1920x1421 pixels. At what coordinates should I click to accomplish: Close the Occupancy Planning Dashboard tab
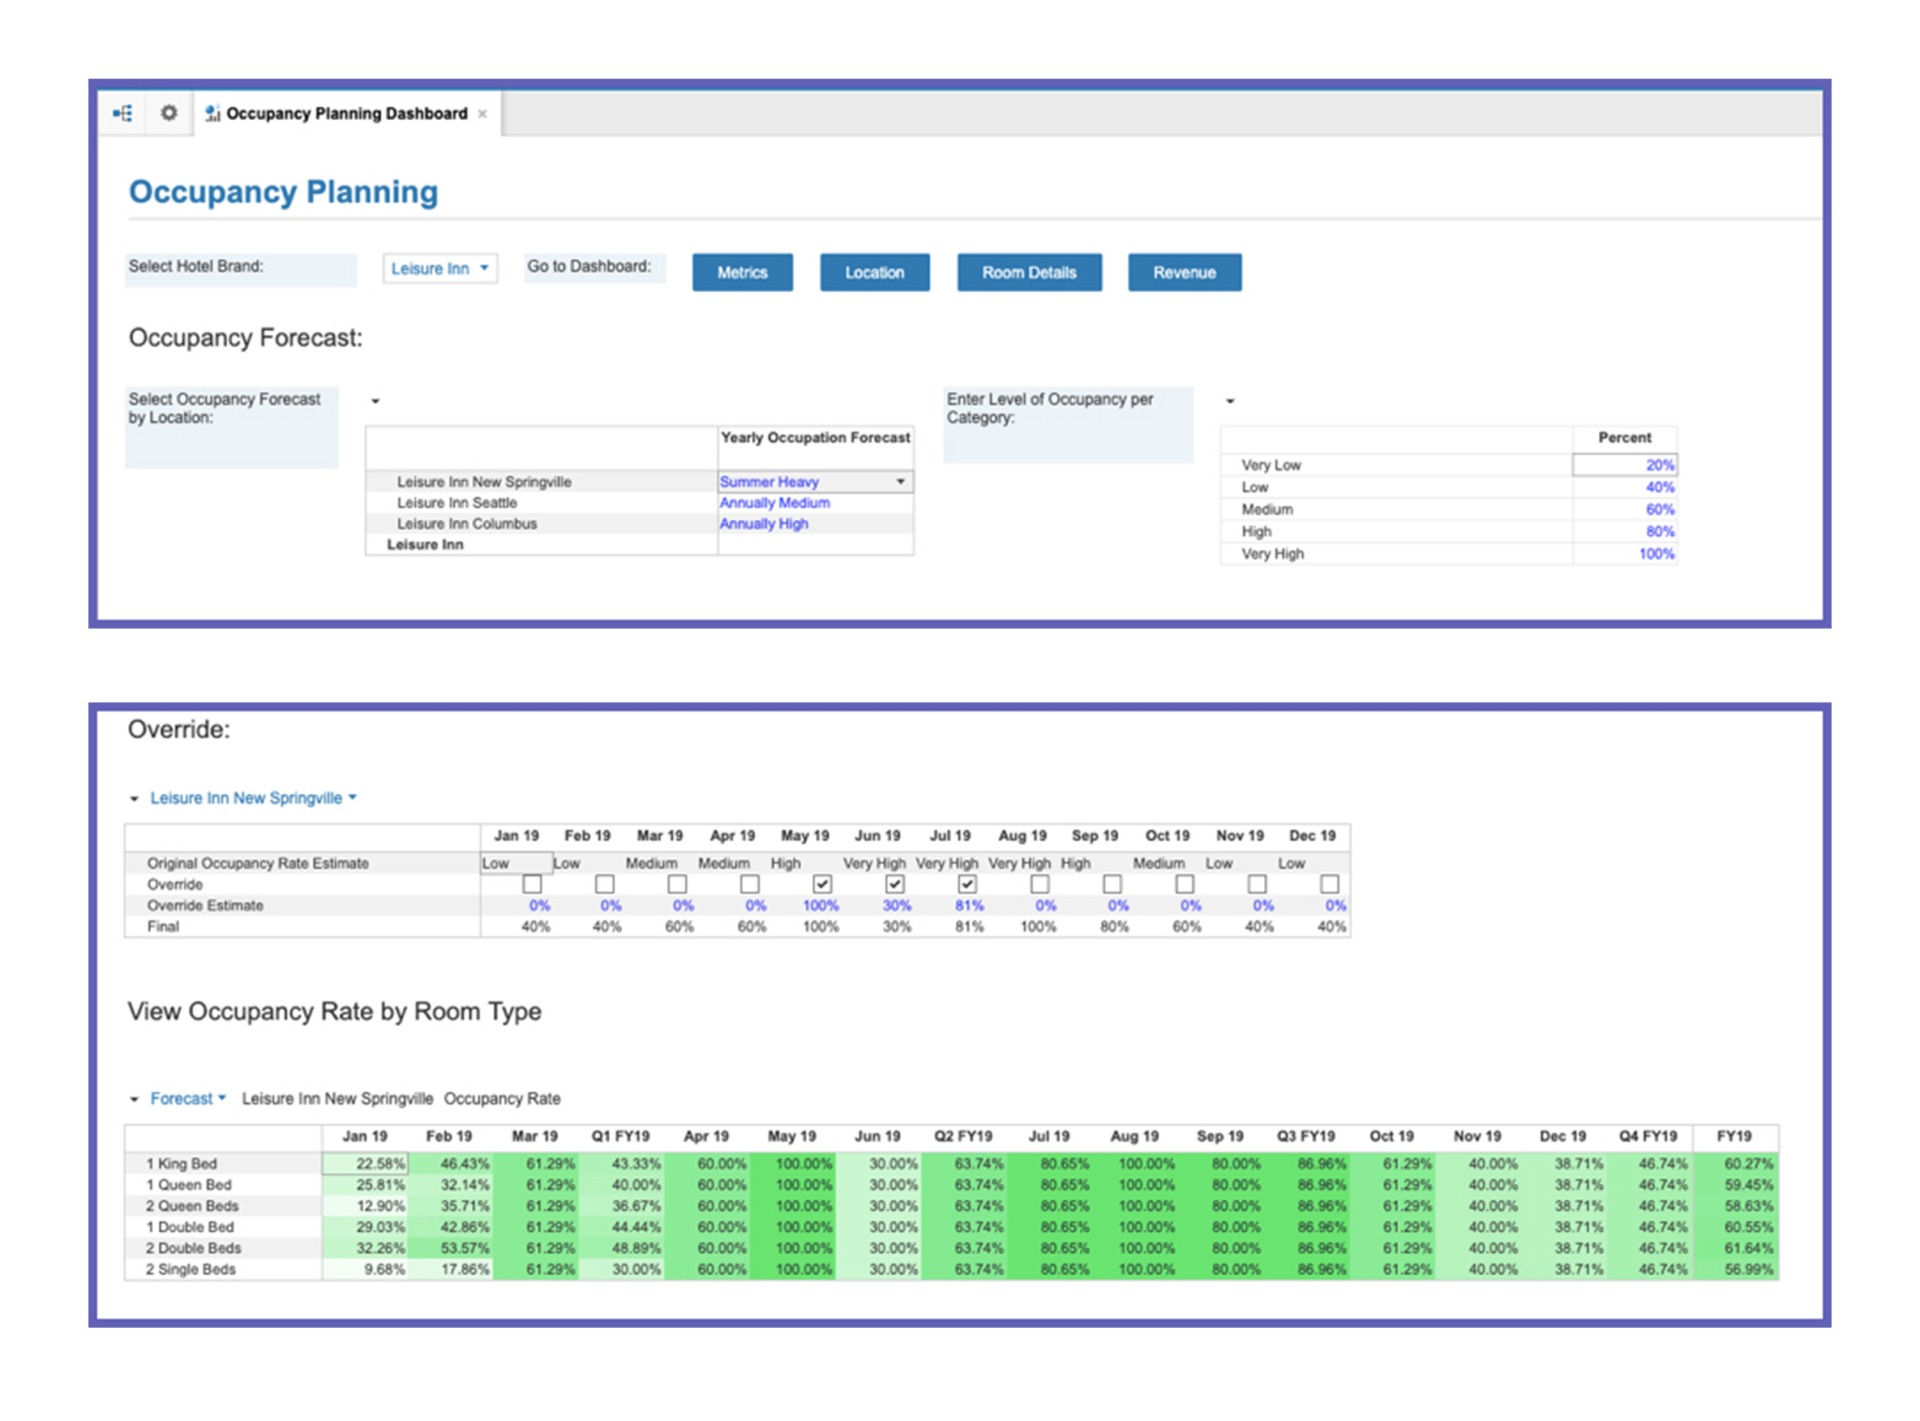pyautogui.click(x=482, y=114)
